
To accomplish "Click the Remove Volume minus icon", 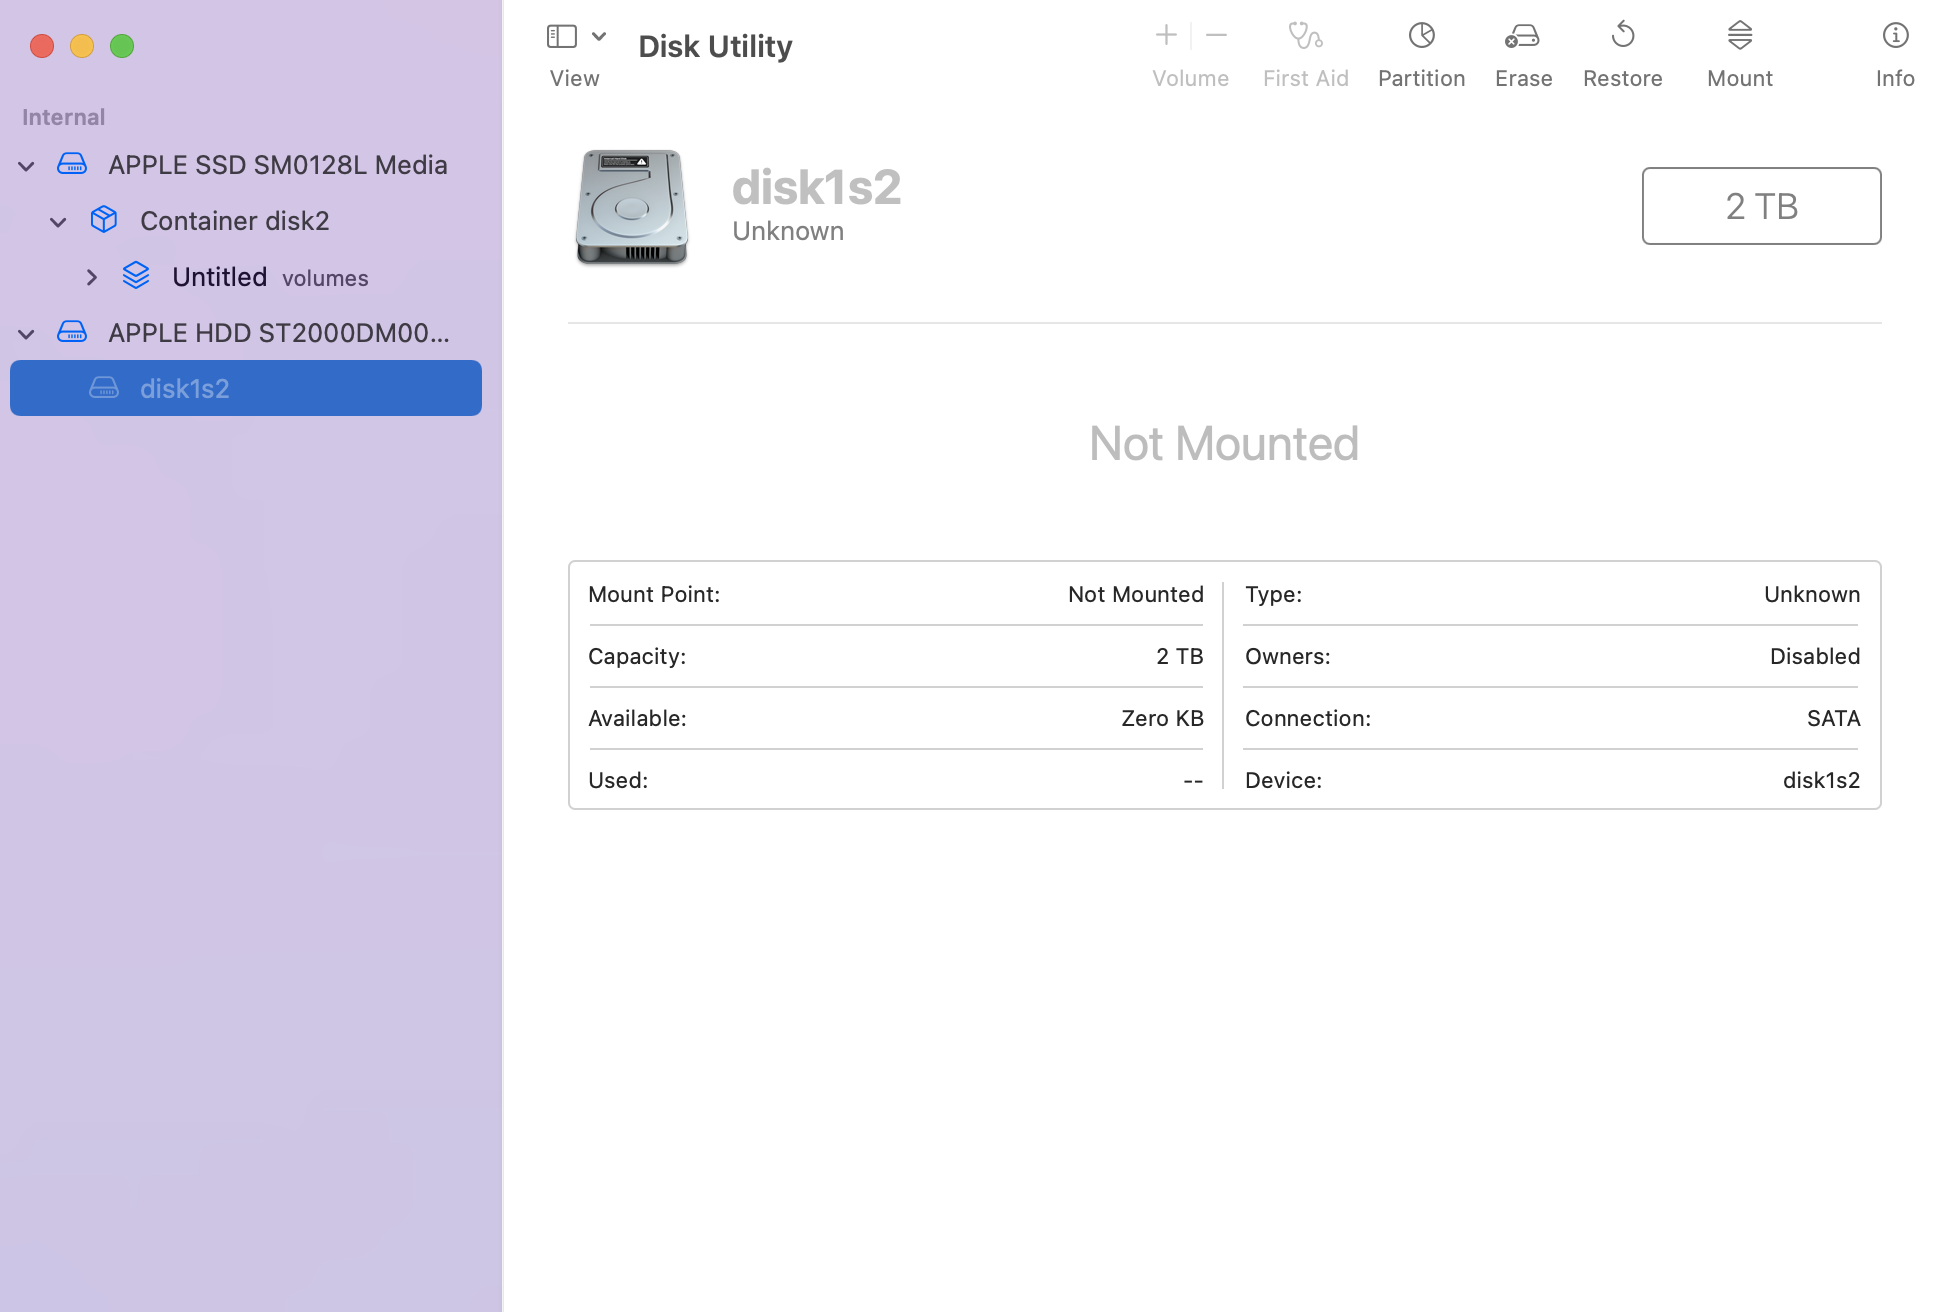I will point(1216,35).
